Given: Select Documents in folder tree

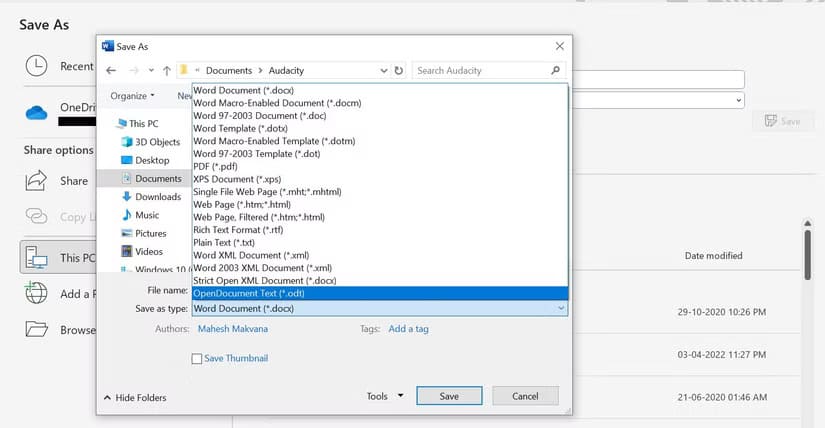Looking at the screenshot, I should [x=152, y=178].
